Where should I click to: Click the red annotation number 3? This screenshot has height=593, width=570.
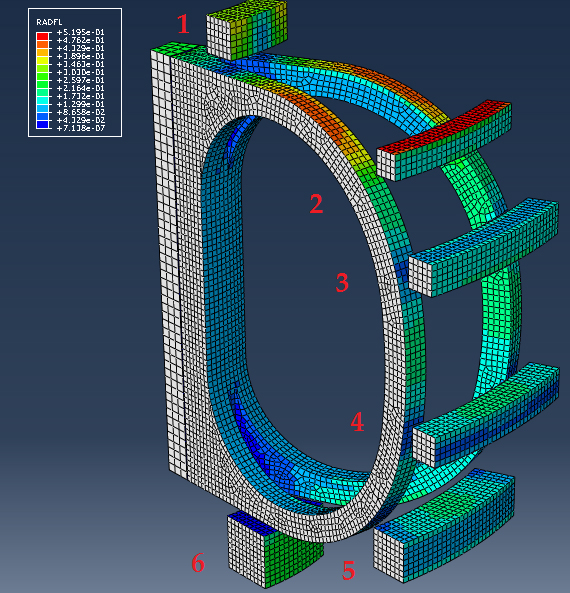tap(342, 283)
